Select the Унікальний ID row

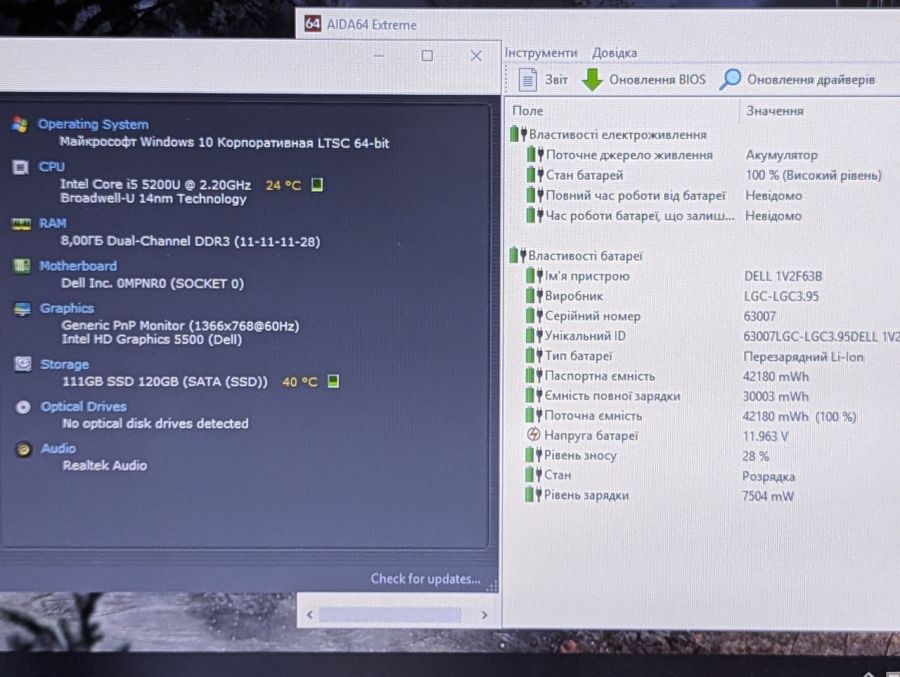712,335
